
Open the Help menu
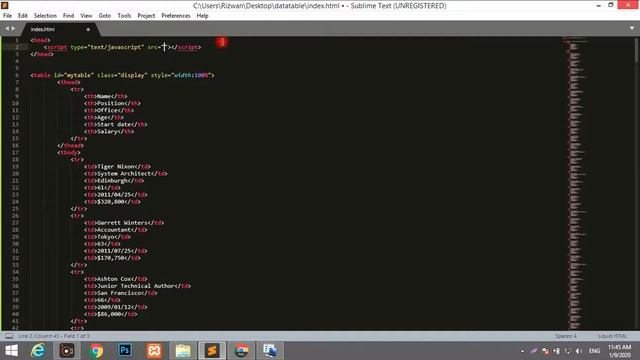(202, 16)
